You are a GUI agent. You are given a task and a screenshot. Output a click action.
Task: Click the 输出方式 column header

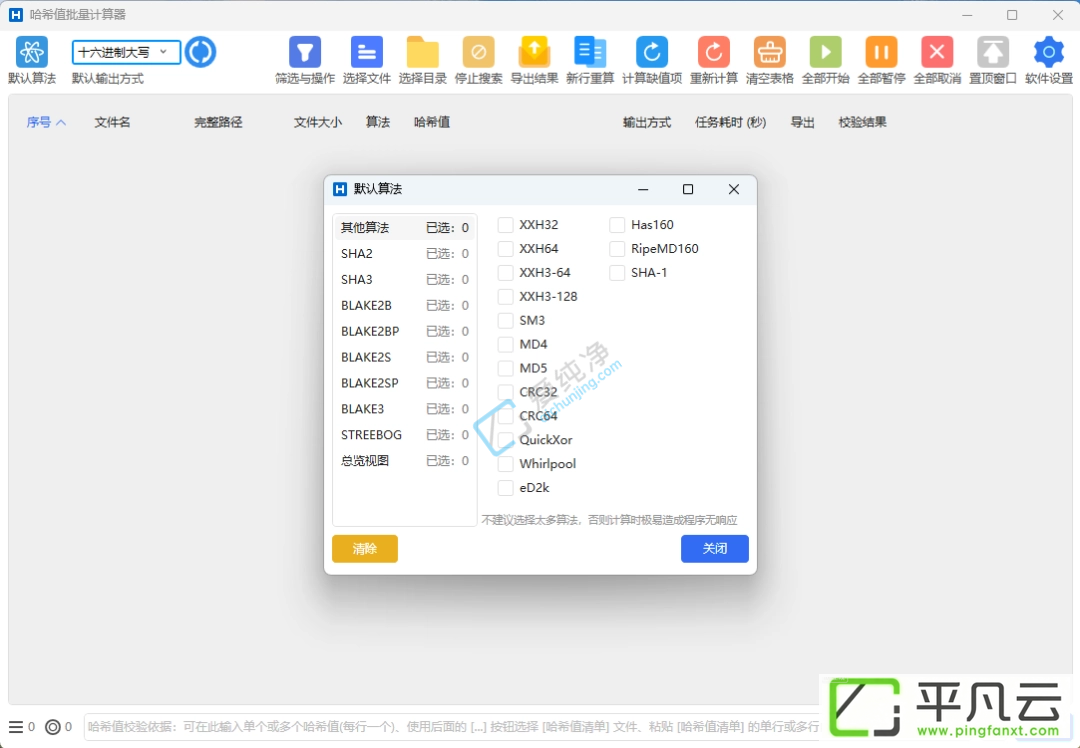pos(647,123)
